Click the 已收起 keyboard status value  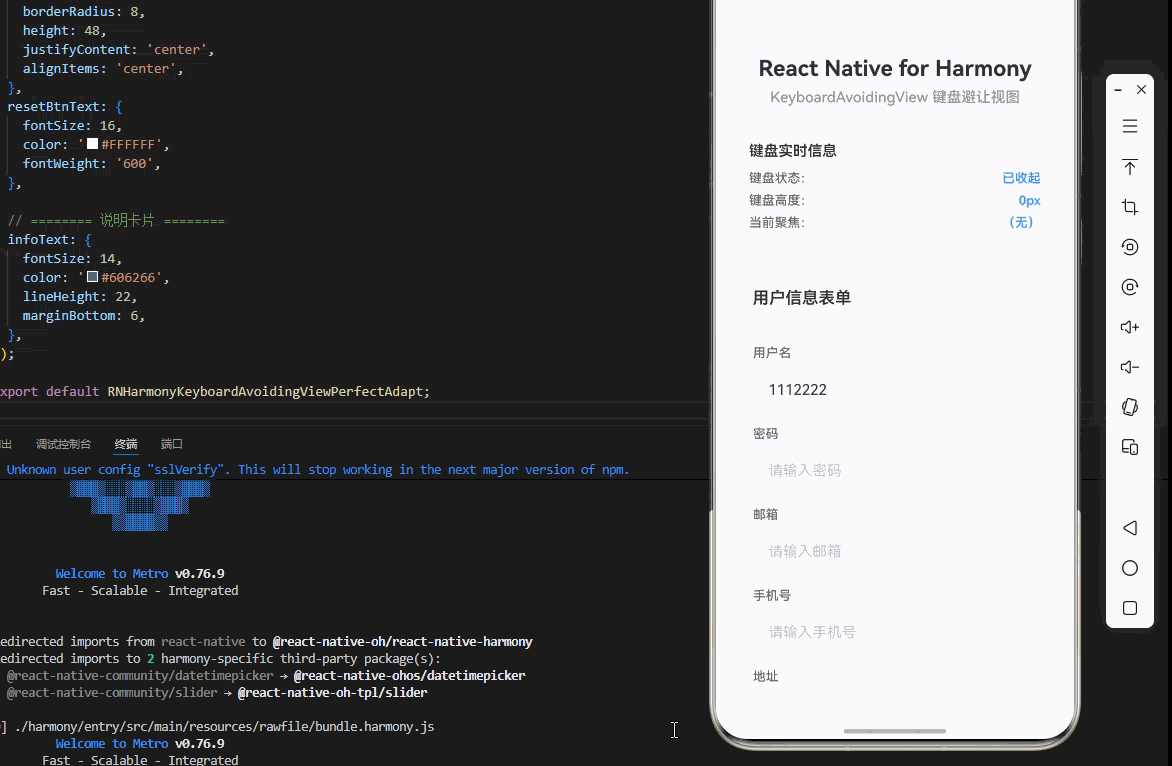point(1021,178)
